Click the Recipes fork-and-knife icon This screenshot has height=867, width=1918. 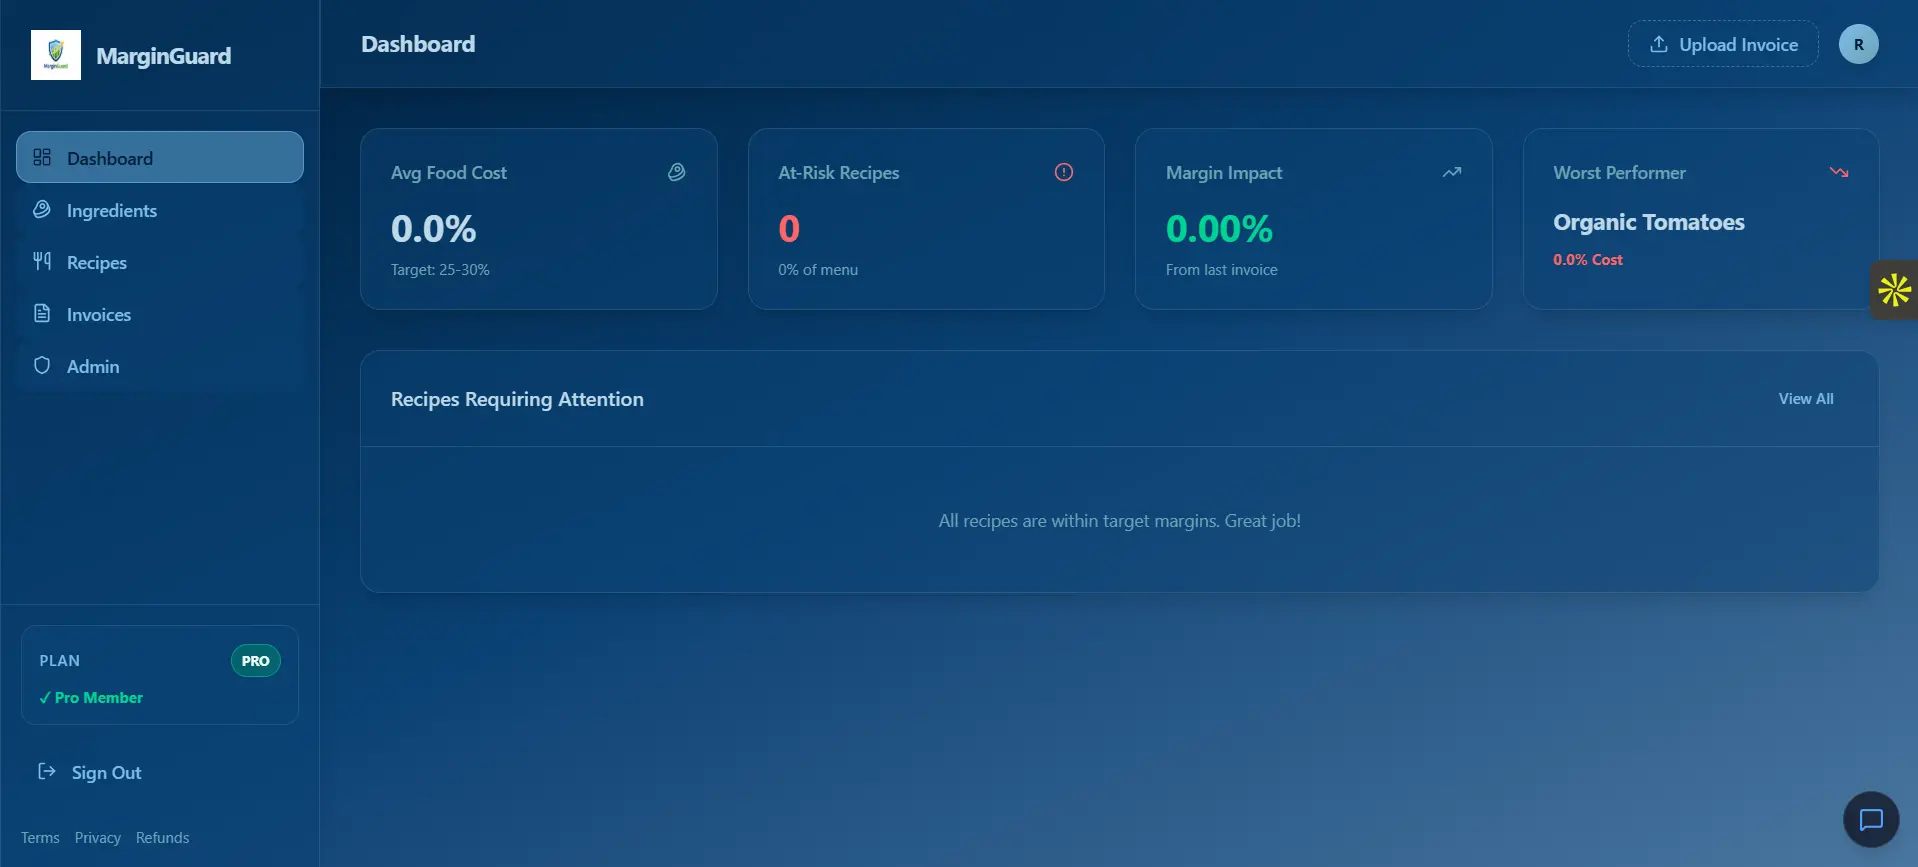42,261
